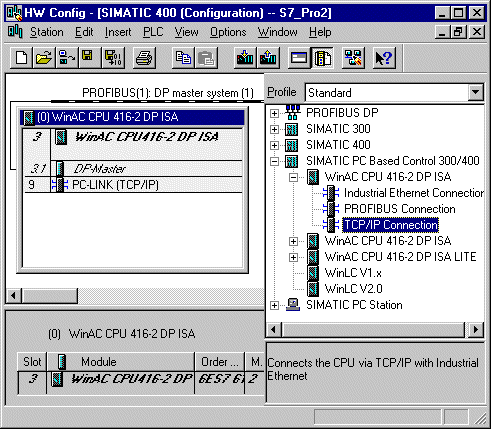Click the Save and Compile icon
The image size is (491, 429).
coord(113,58)
